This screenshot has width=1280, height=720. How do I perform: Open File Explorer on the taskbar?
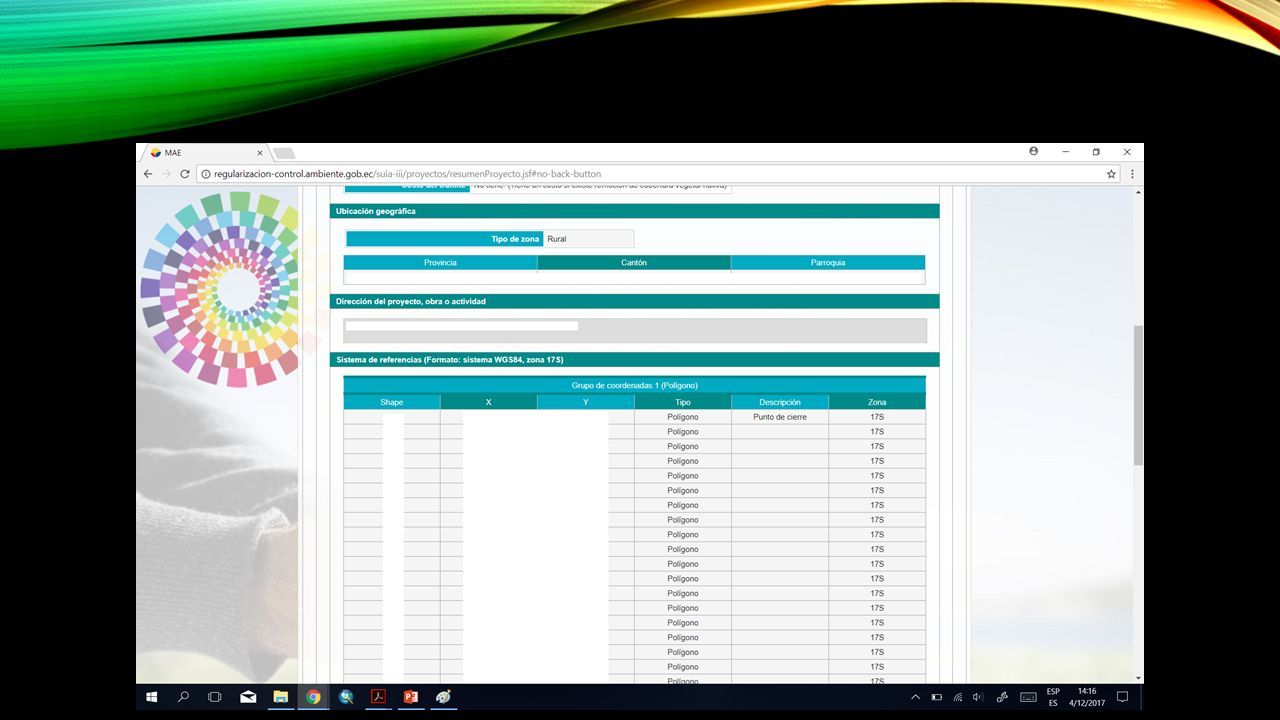click(x=281, y=697)
